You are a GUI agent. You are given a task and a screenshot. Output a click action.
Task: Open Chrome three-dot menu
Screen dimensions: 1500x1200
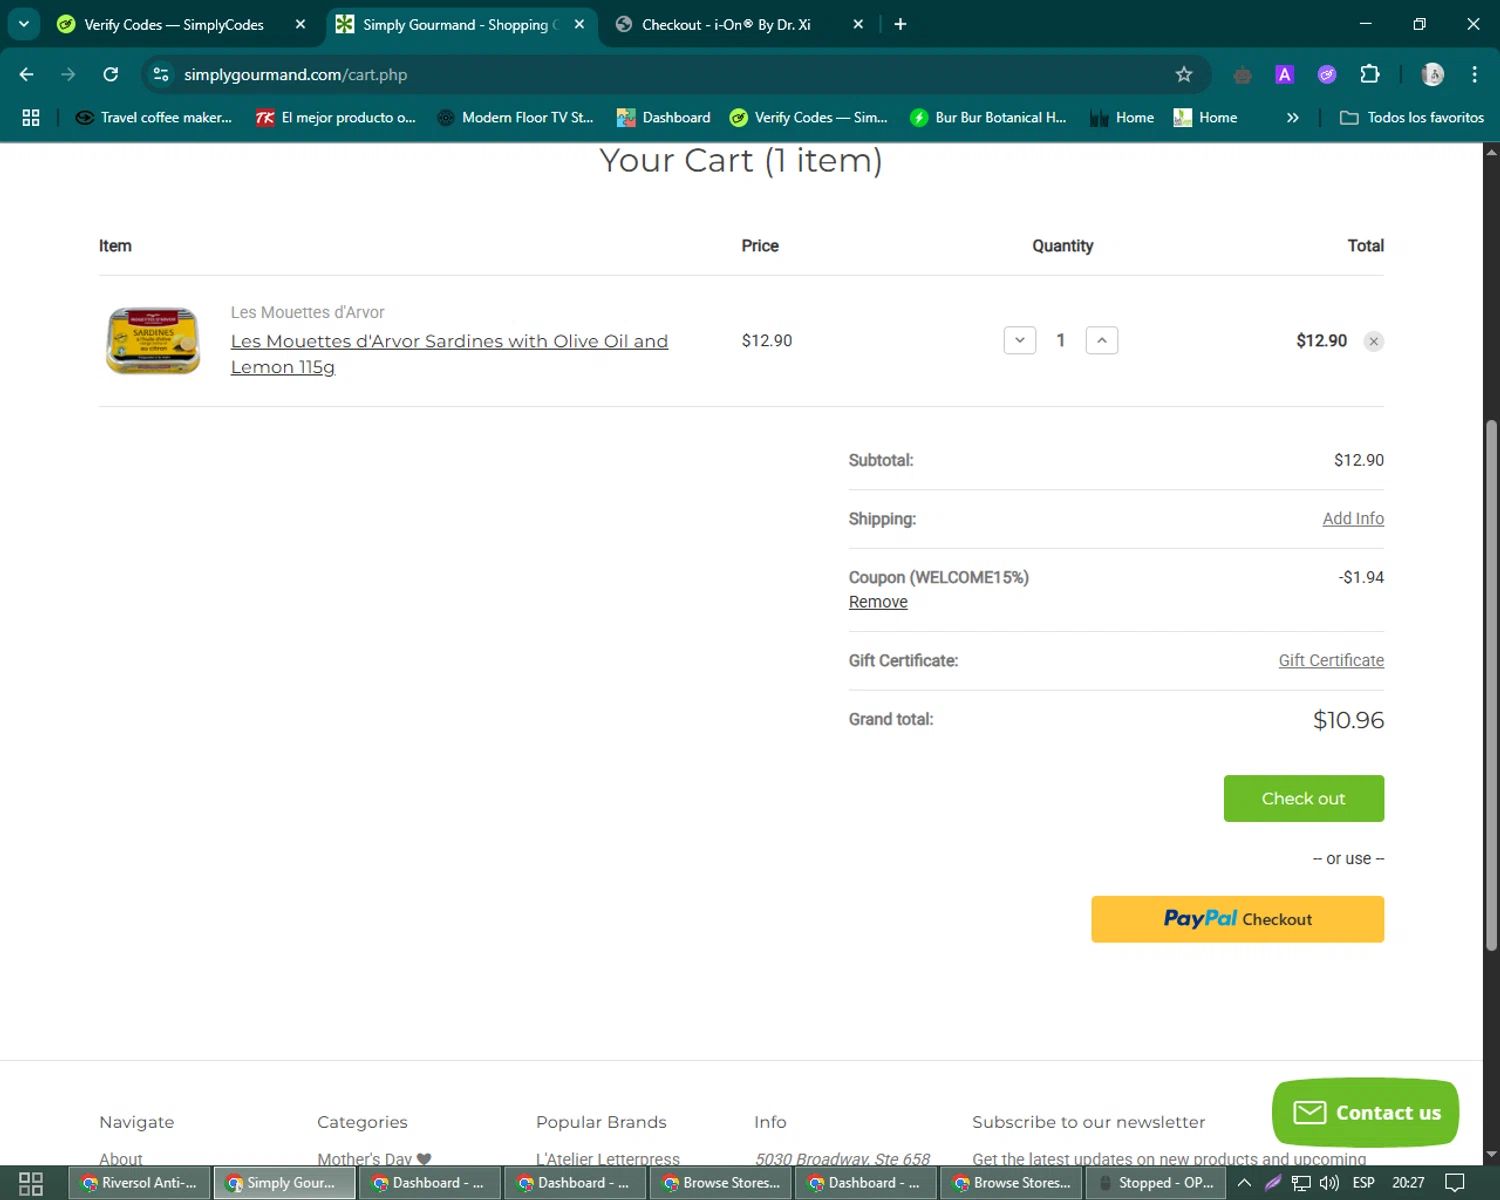pyautogui.click(x=1474, y=74)
